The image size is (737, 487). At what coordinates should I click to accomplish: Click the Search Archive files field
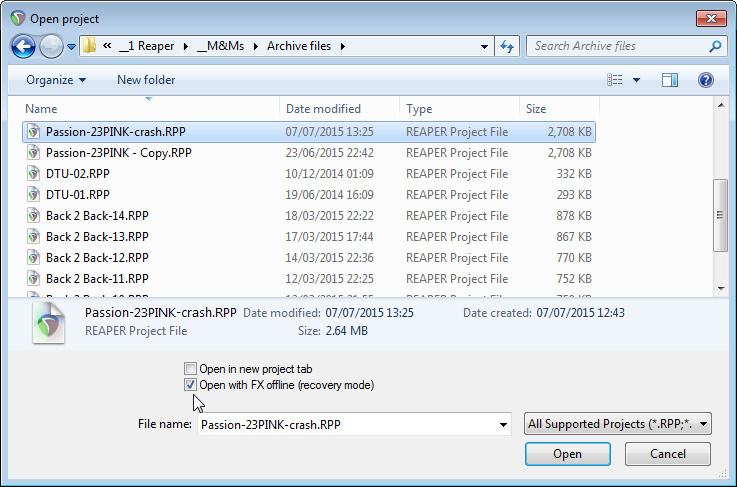click(617, 46)
